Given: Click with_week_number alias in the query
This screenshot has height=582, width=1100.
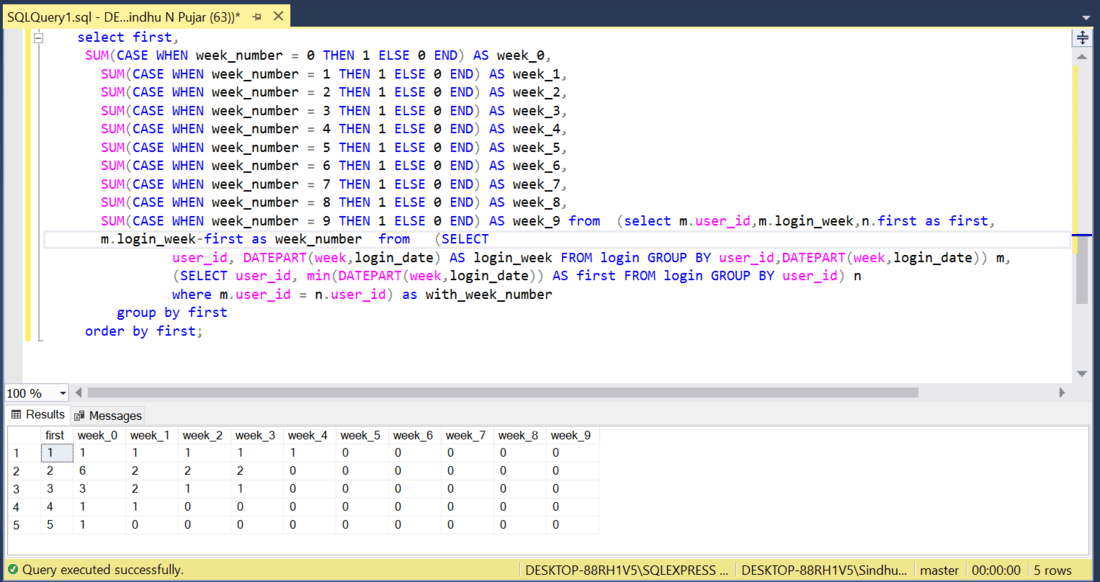Looking at the screenshot, I should [x=489, y=295].
